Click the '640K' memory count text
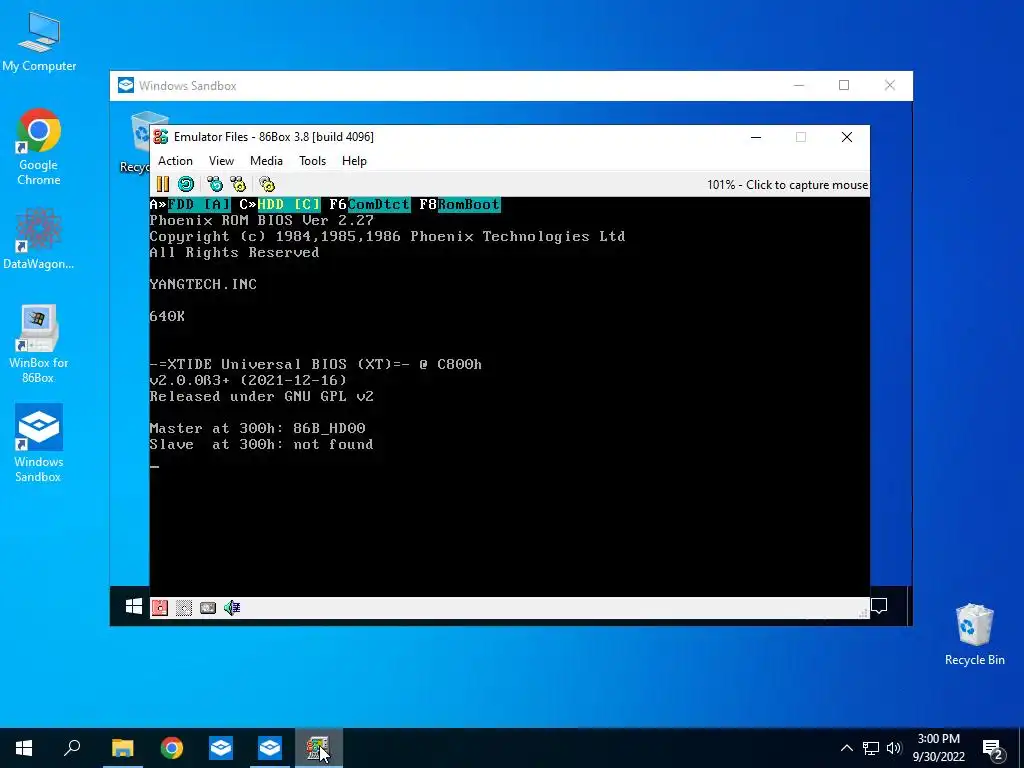Image resolution: width=1024 pixels, height=768 pixels. point(167,316)
